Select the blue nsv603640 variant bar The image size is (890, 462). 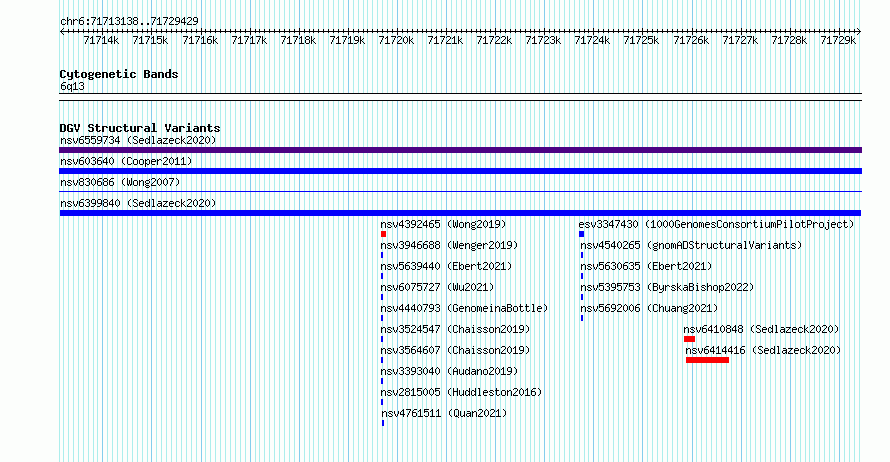tap(460, 171)
